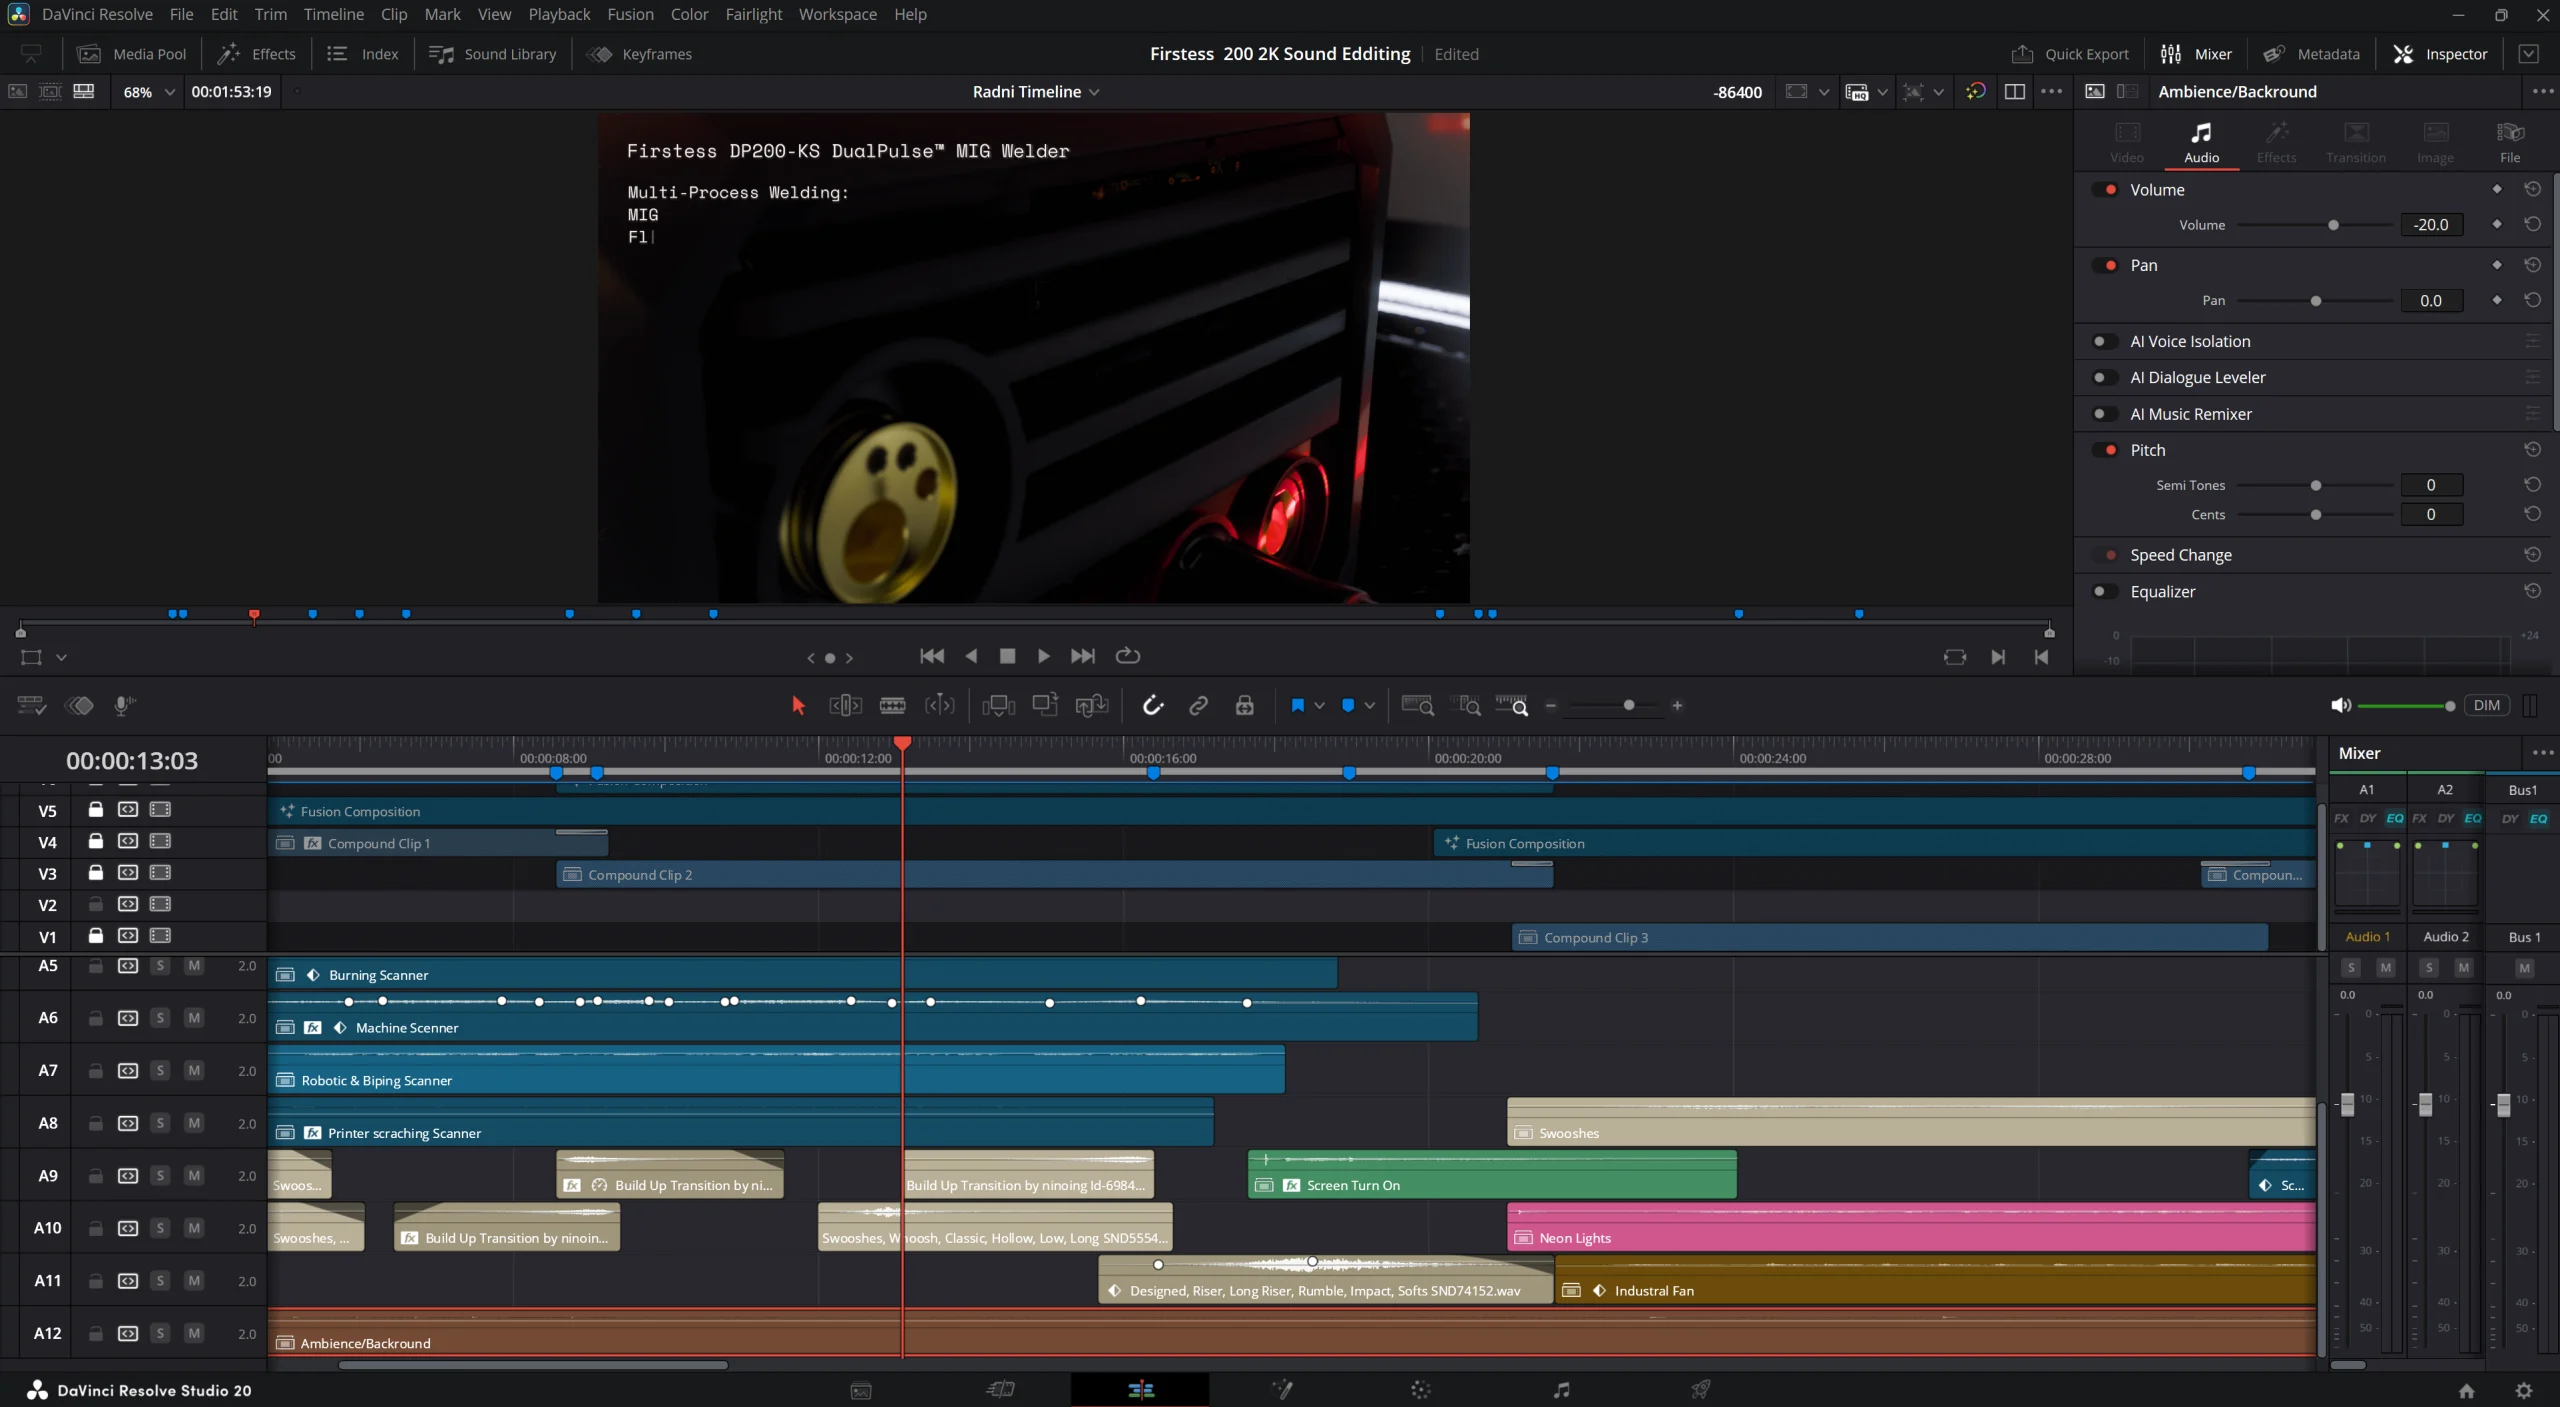2560x1407 pixels.
Task: Open the Metadata panel
Action: coord(2311,54)
